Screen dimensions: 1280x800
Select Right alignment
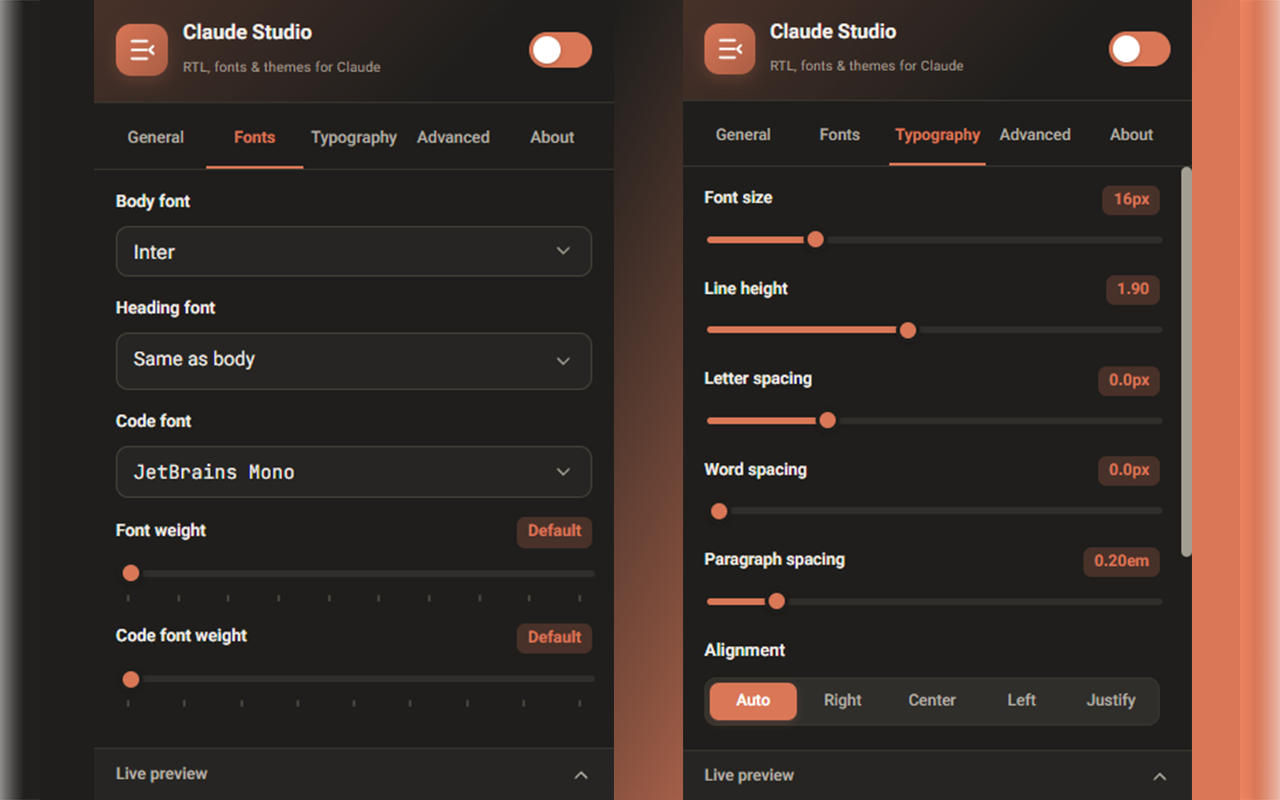(843, 701)
